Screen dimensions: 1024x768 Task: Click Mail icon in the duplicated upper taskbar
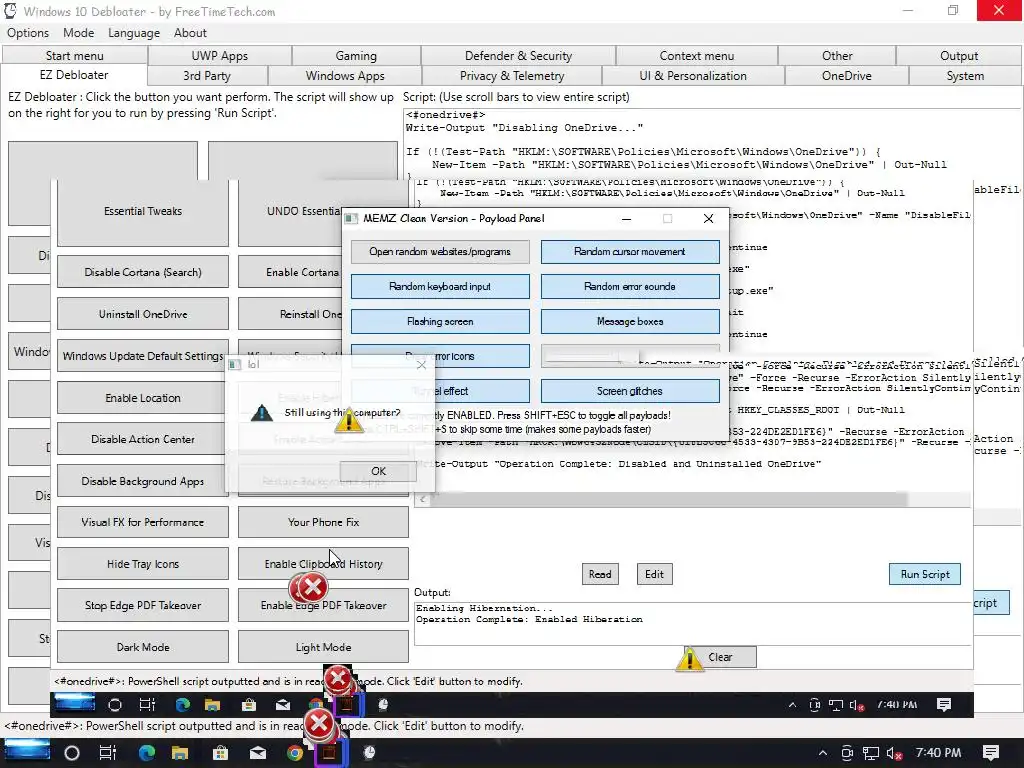283,705
